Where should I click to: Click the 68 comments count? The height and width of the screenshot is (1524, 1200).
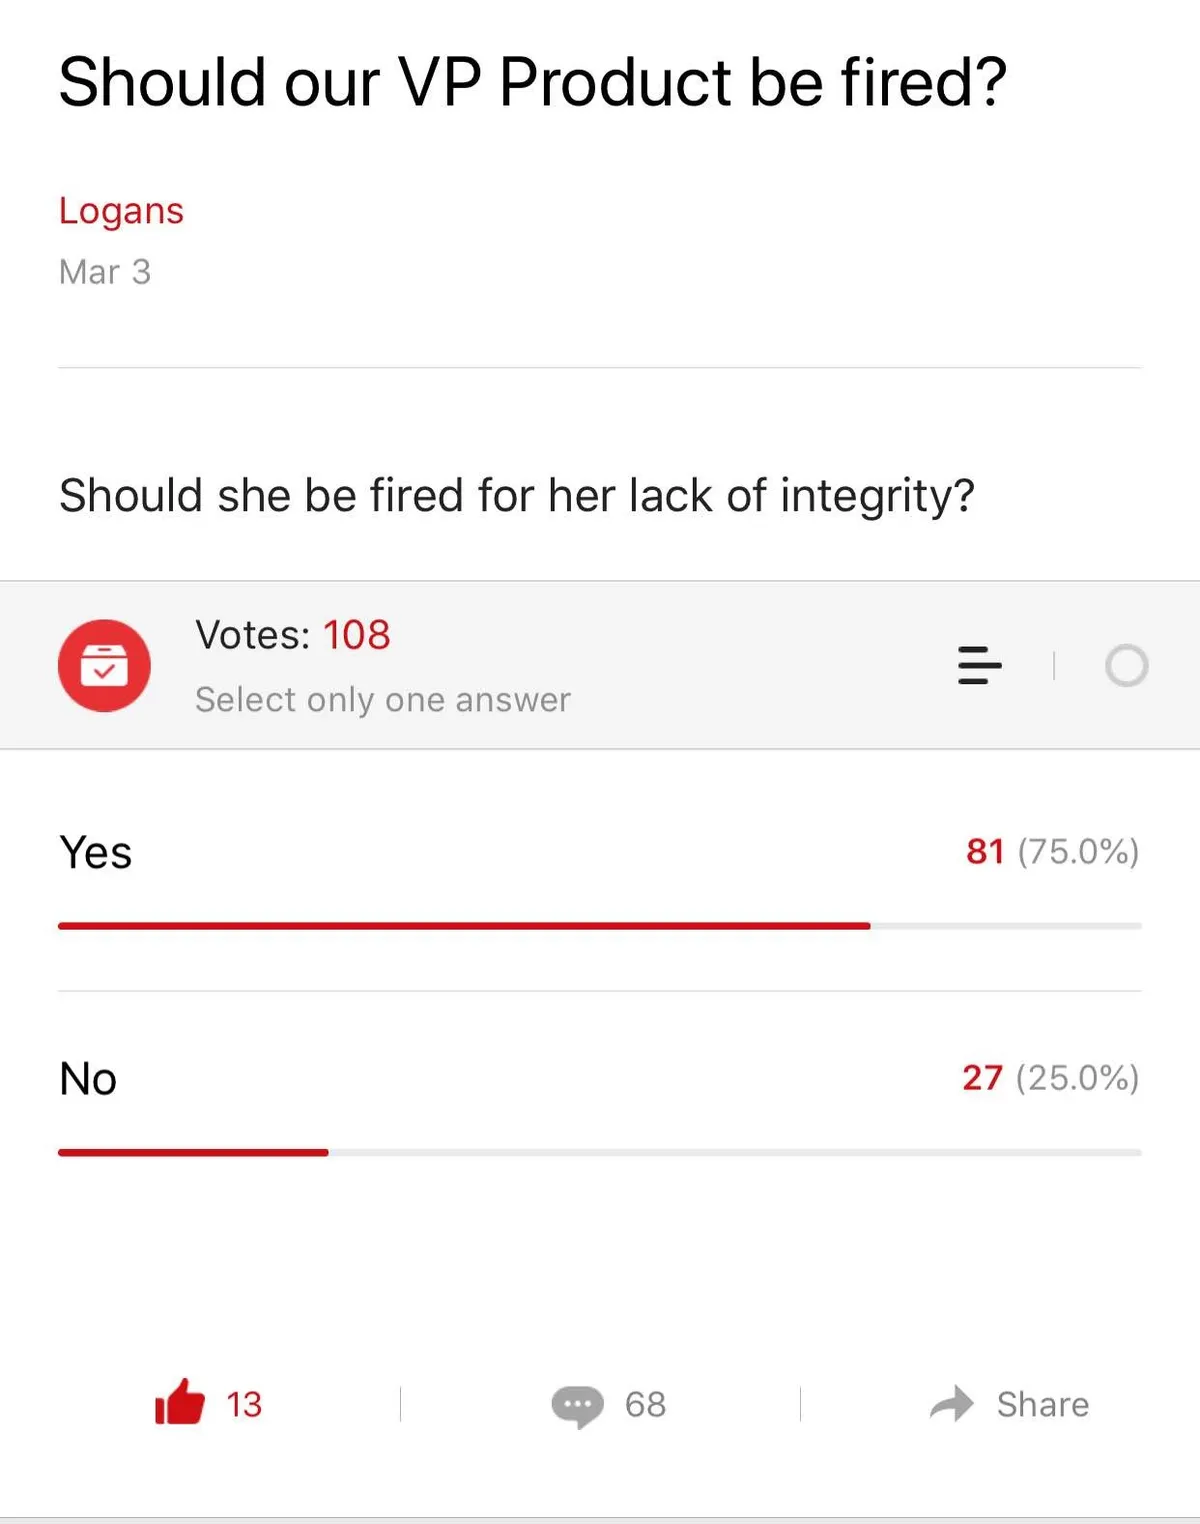(645, 1404)
